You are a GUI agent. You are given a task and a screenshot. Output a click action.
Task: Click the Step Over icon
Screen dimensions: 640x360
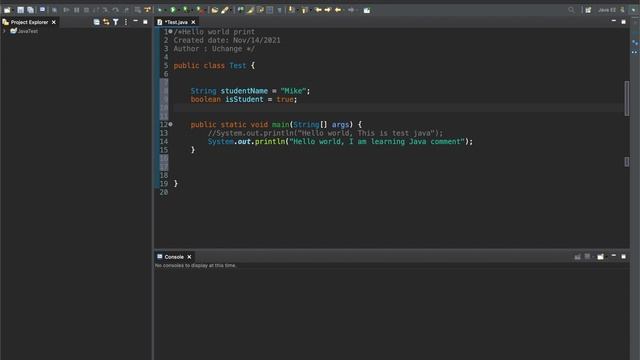click(x=116, y=10)
